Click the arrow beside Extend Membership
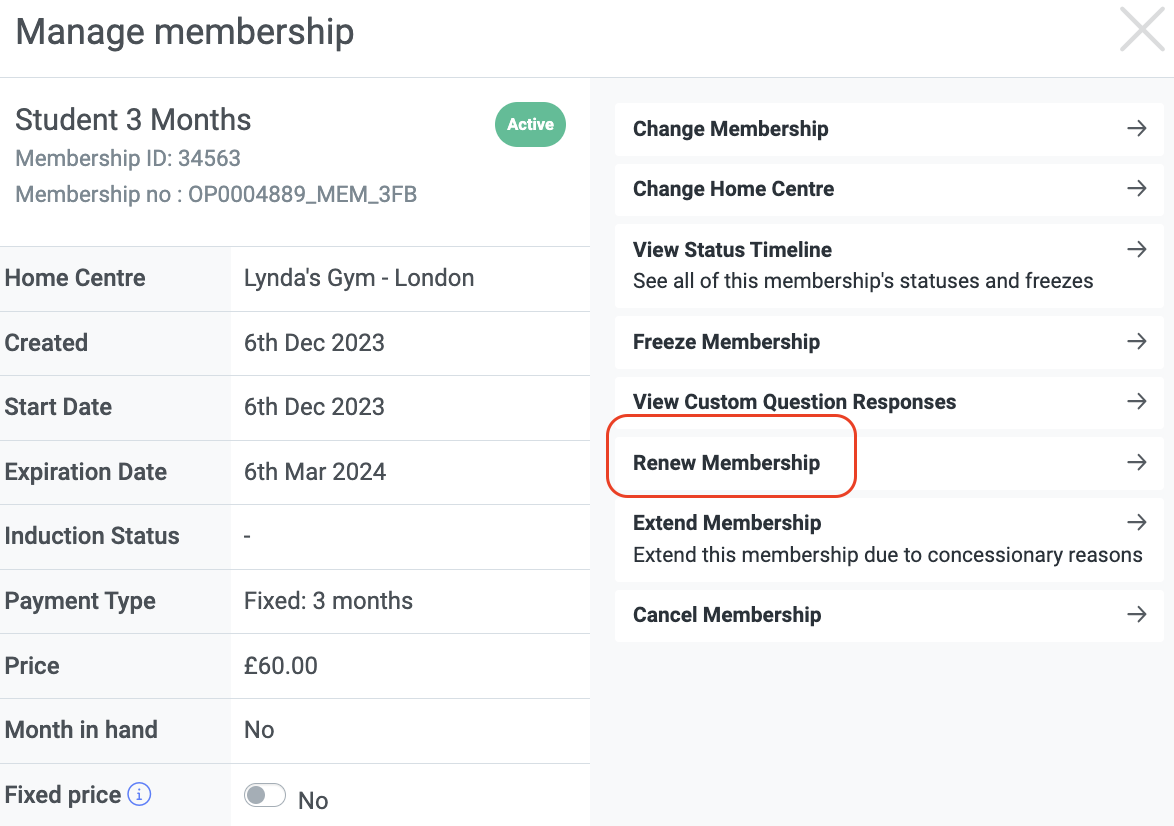The height and width of the screenshot is (826, 1174). (1137, 522)
